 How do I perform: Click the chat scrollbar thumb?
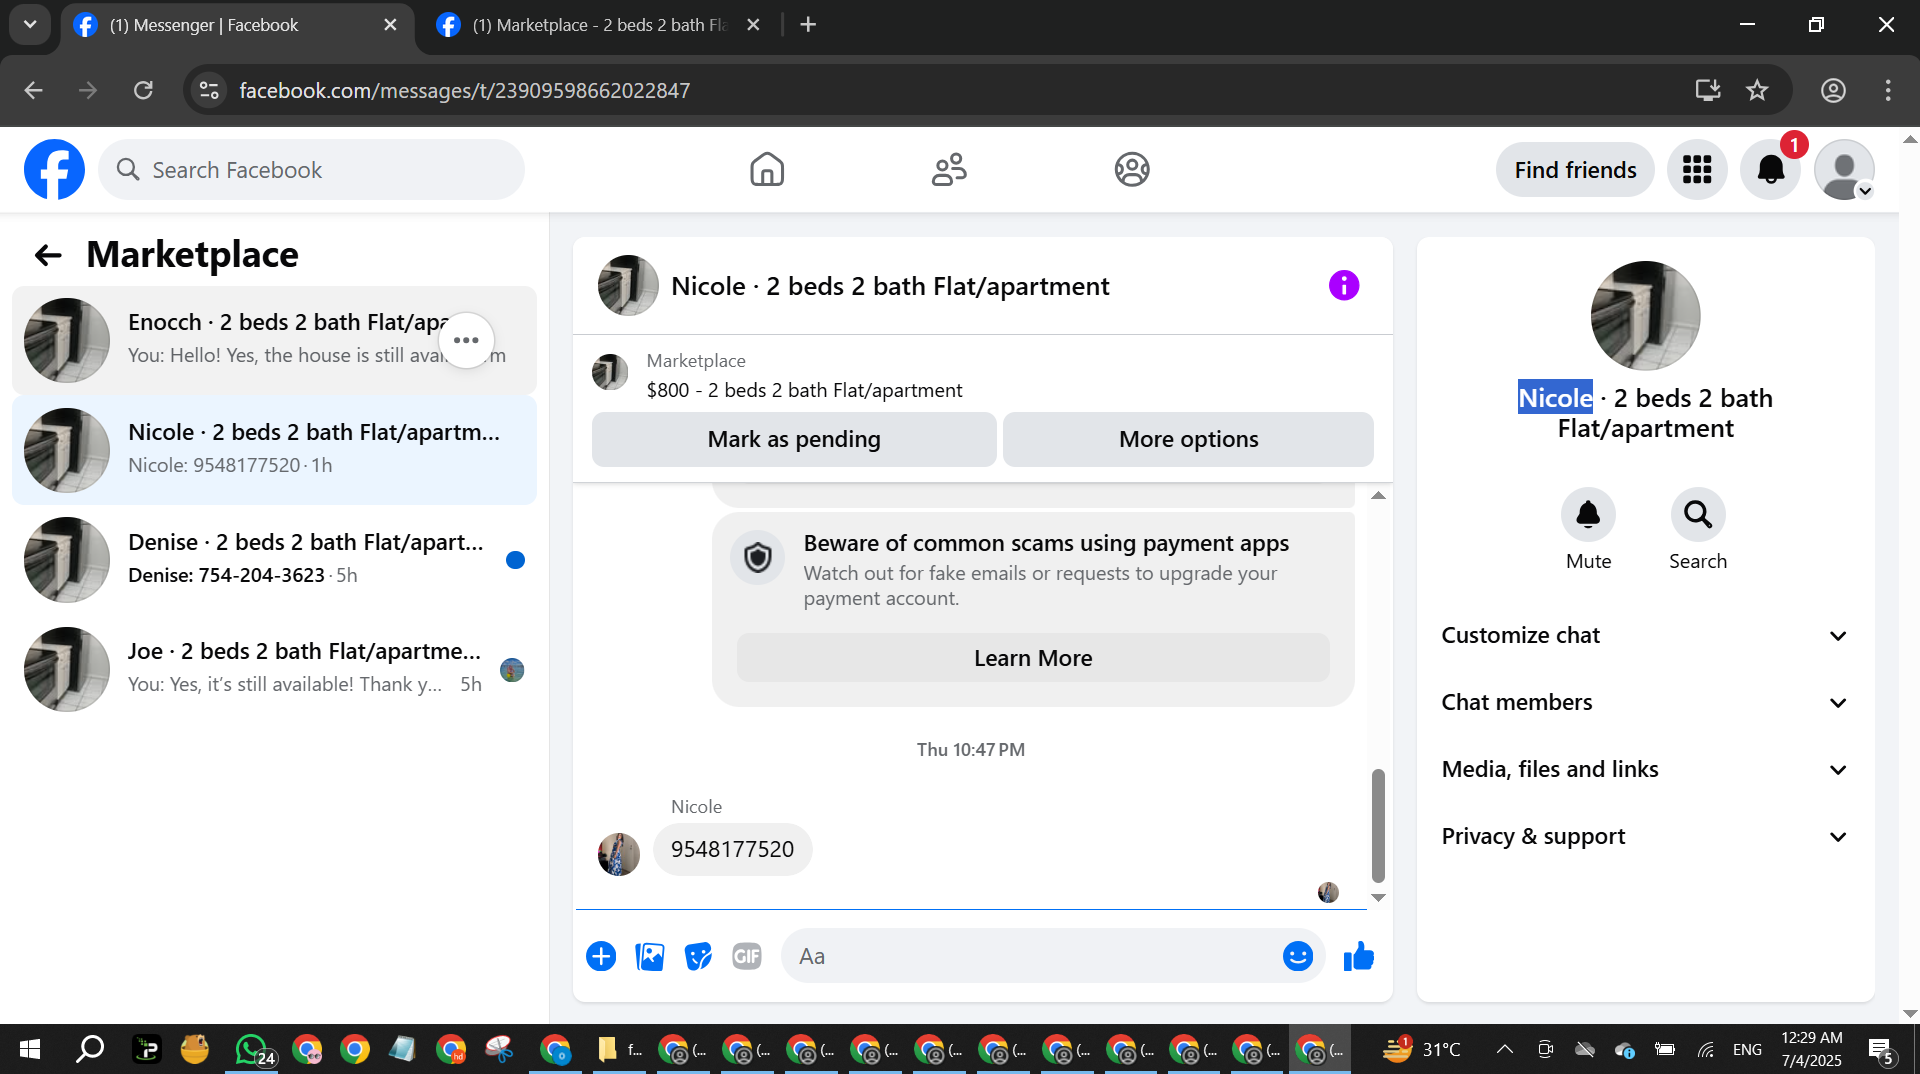pos(1378,825)
